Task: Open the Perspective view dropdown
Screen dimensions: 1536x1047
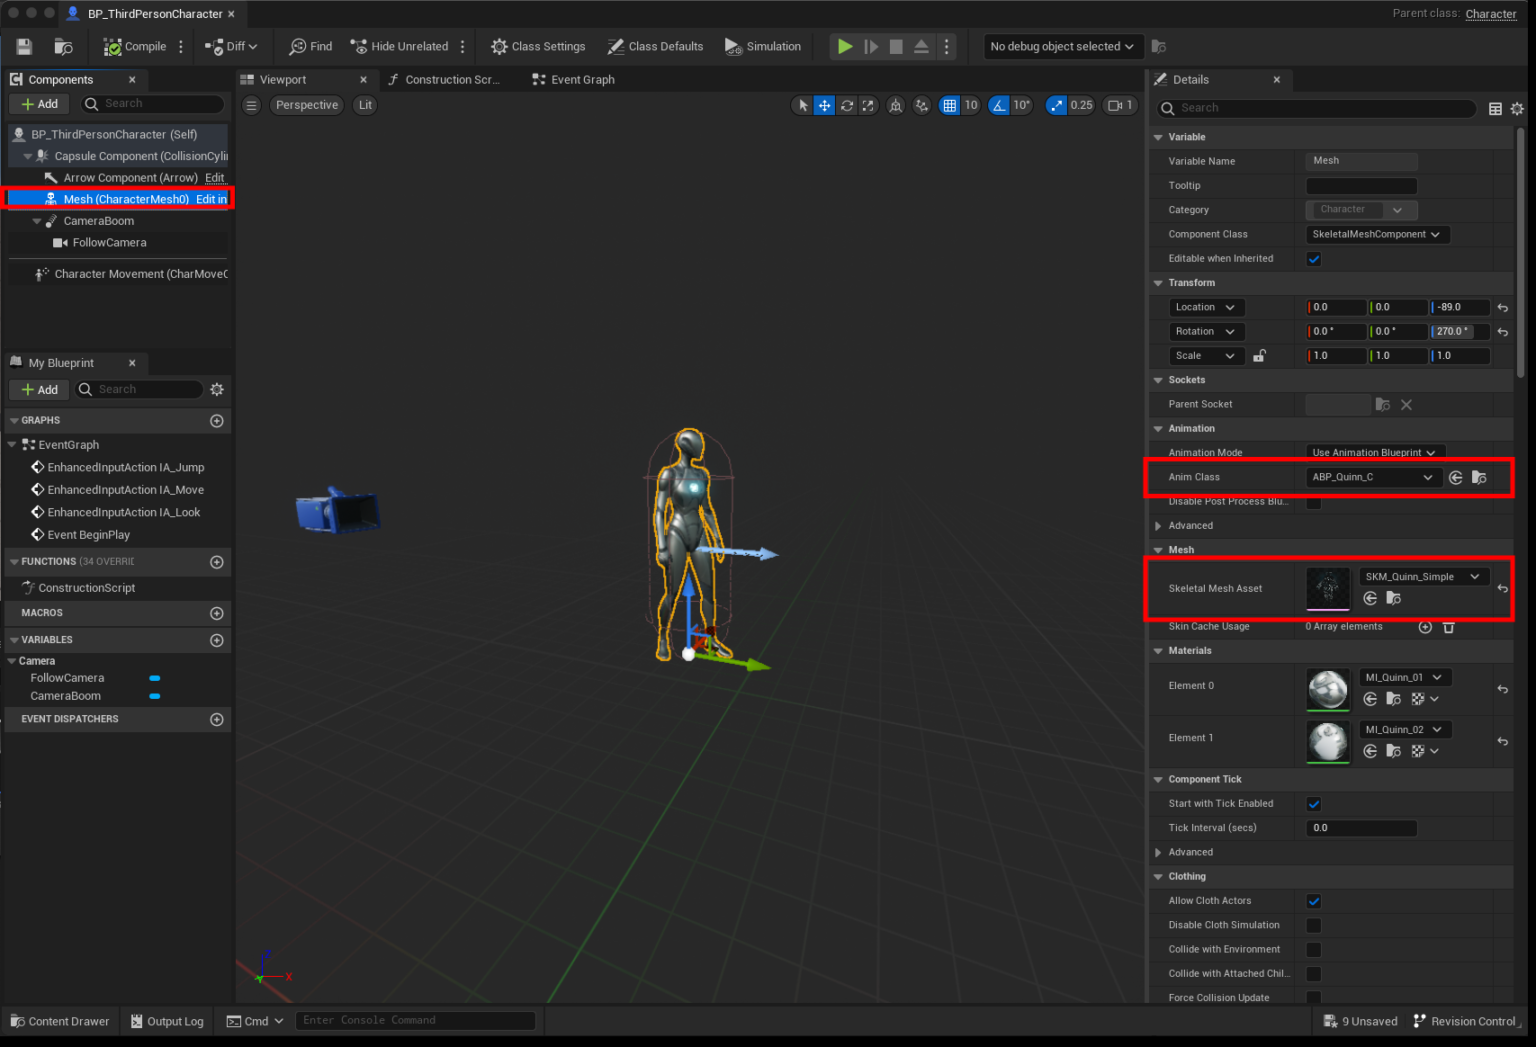Action: [x=306, y=105]
